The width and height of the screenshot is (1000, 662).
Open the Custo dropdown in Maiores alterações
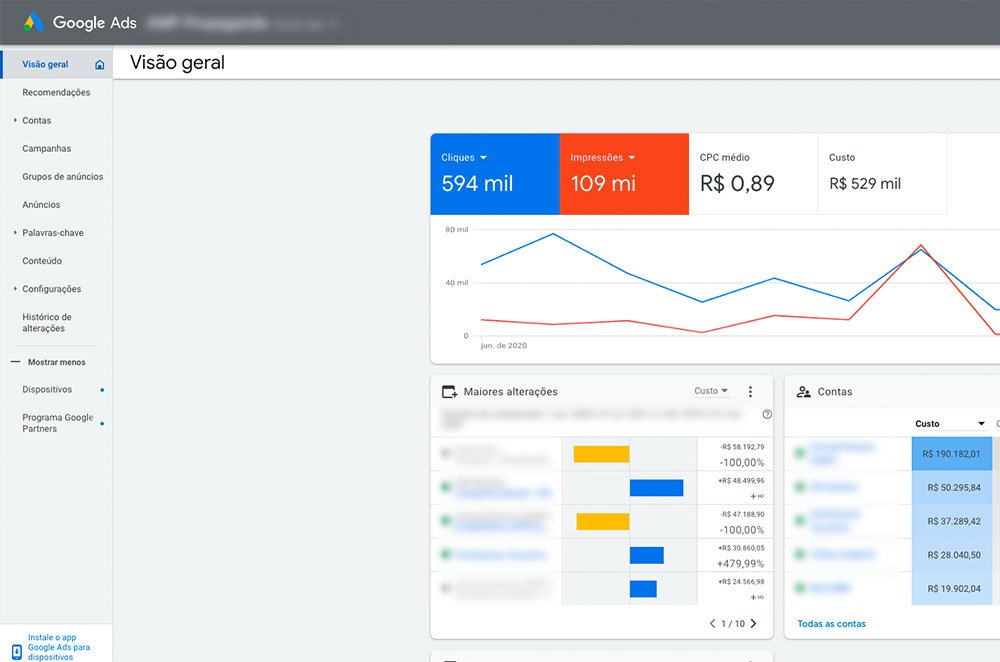point(710,390)
